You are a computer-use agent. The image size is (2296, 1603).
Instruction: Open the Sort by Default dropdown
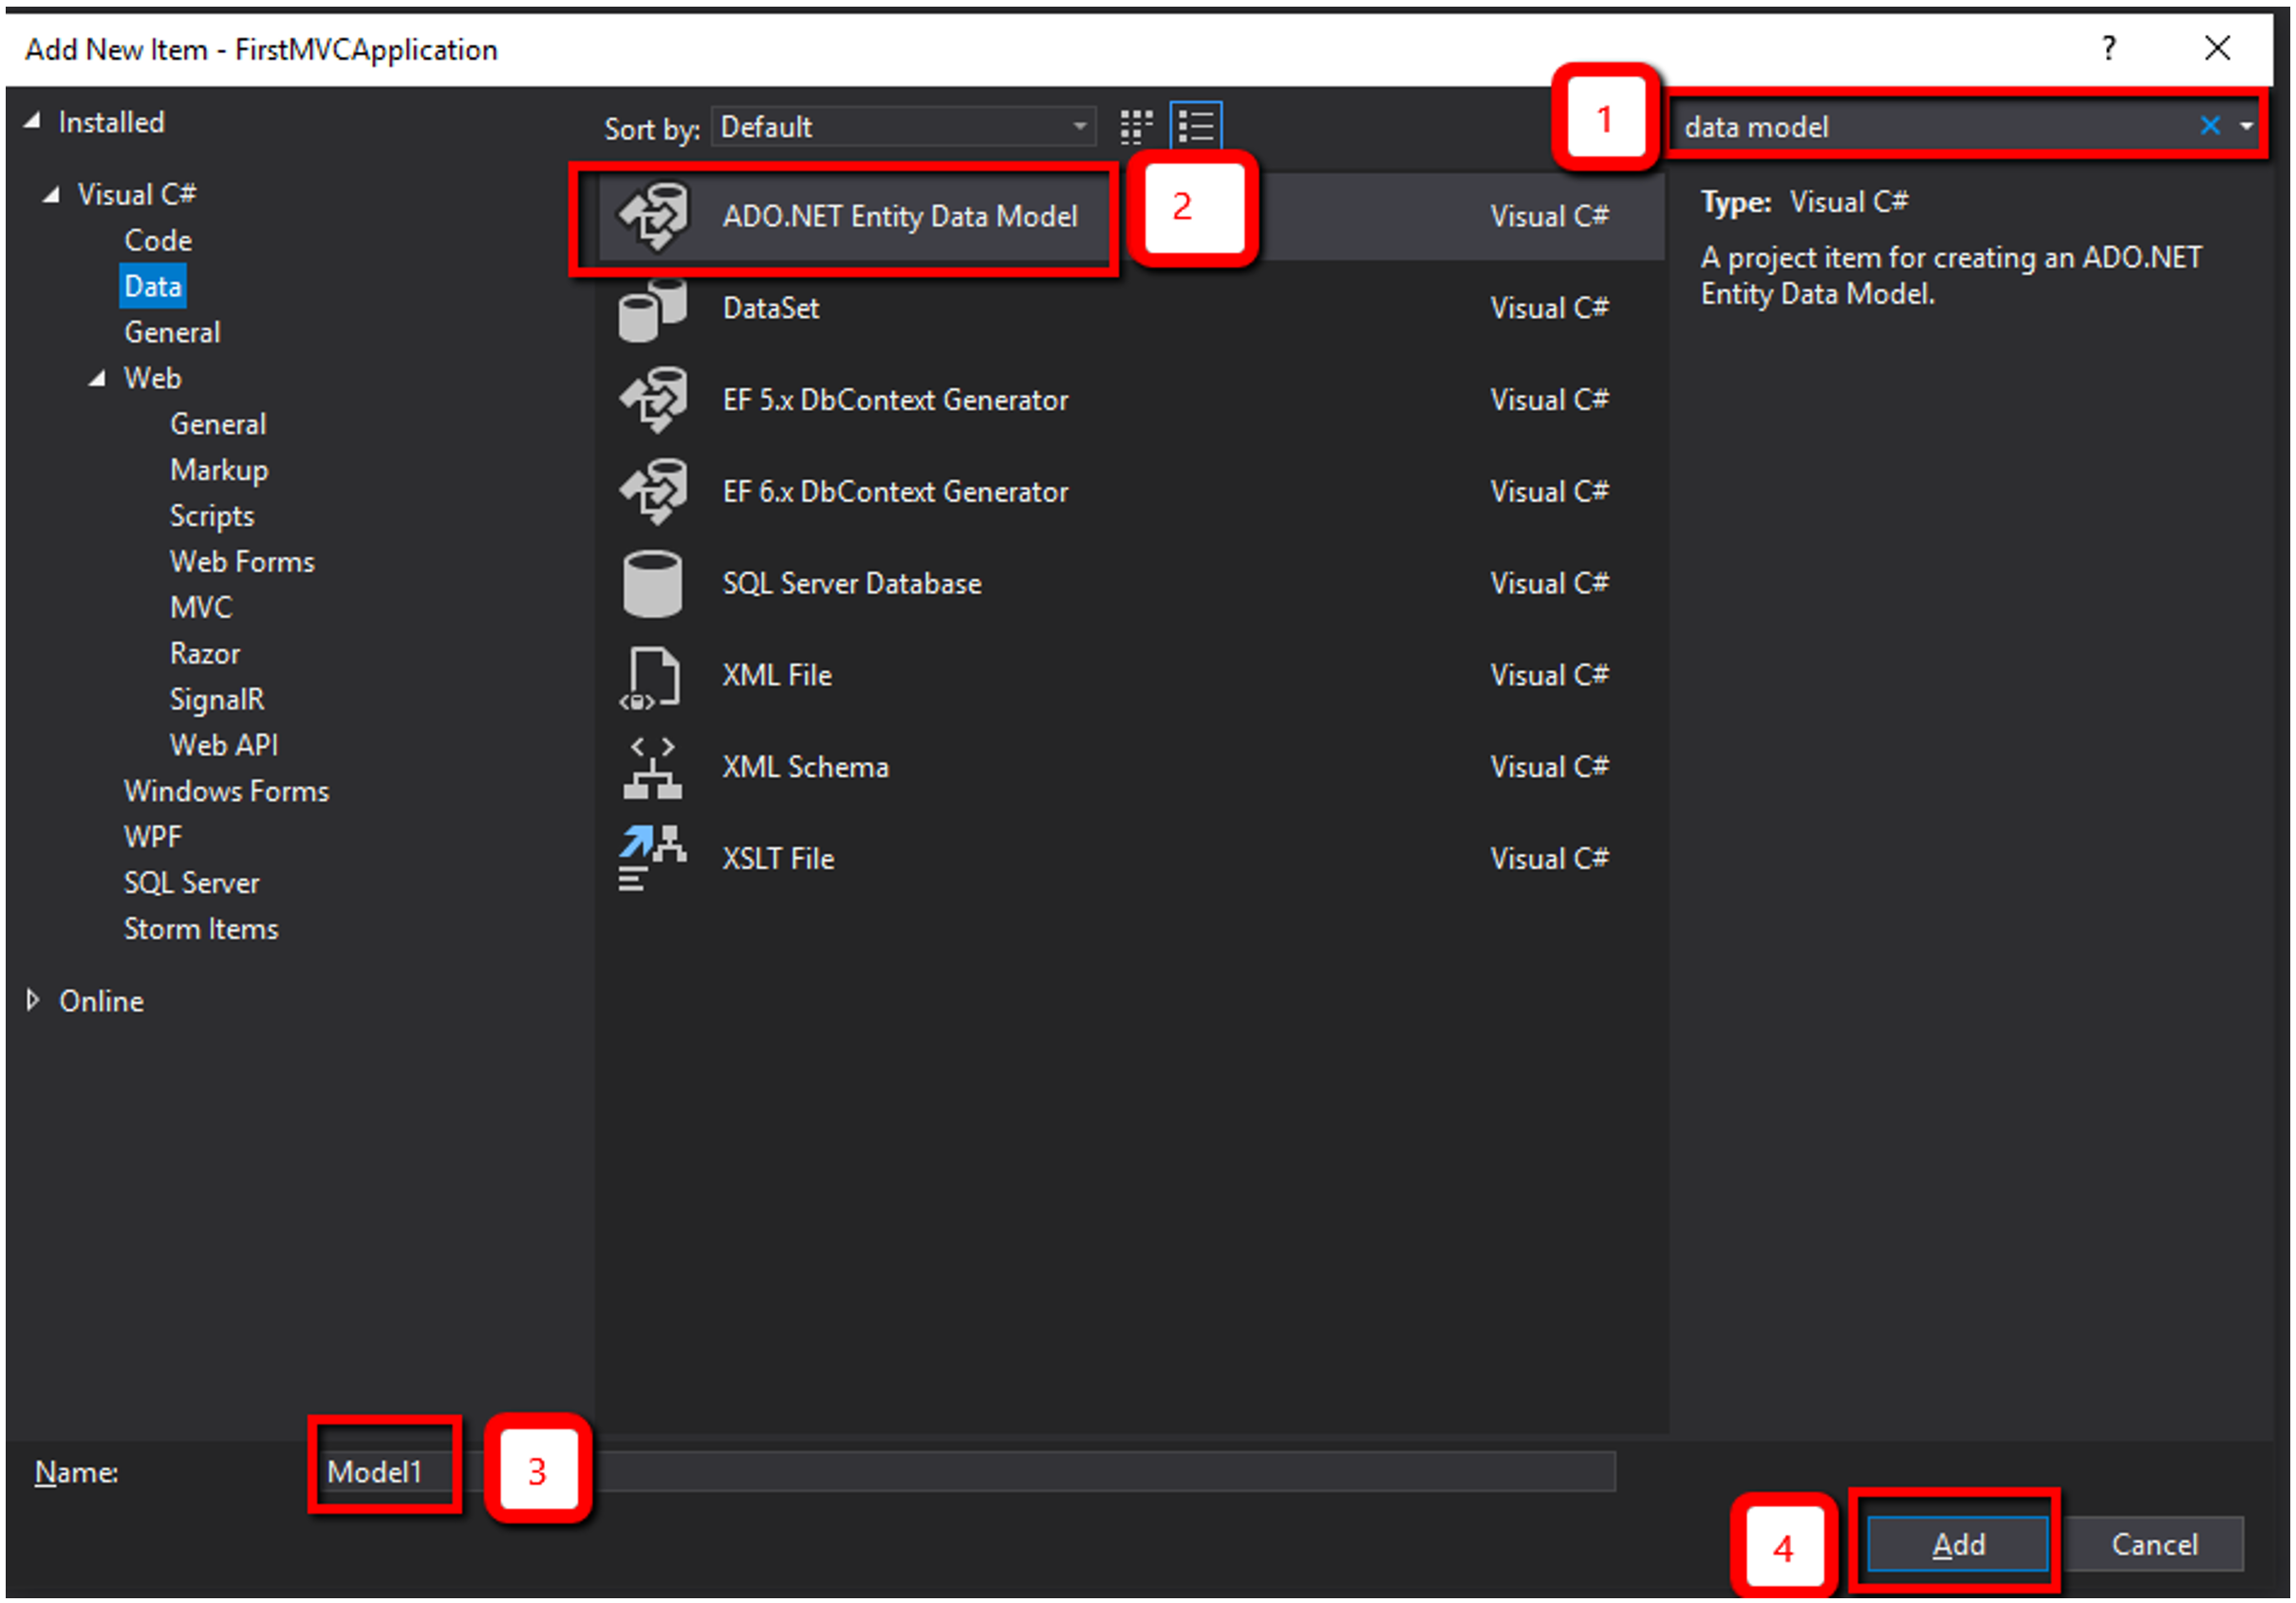tap(903, 127)
